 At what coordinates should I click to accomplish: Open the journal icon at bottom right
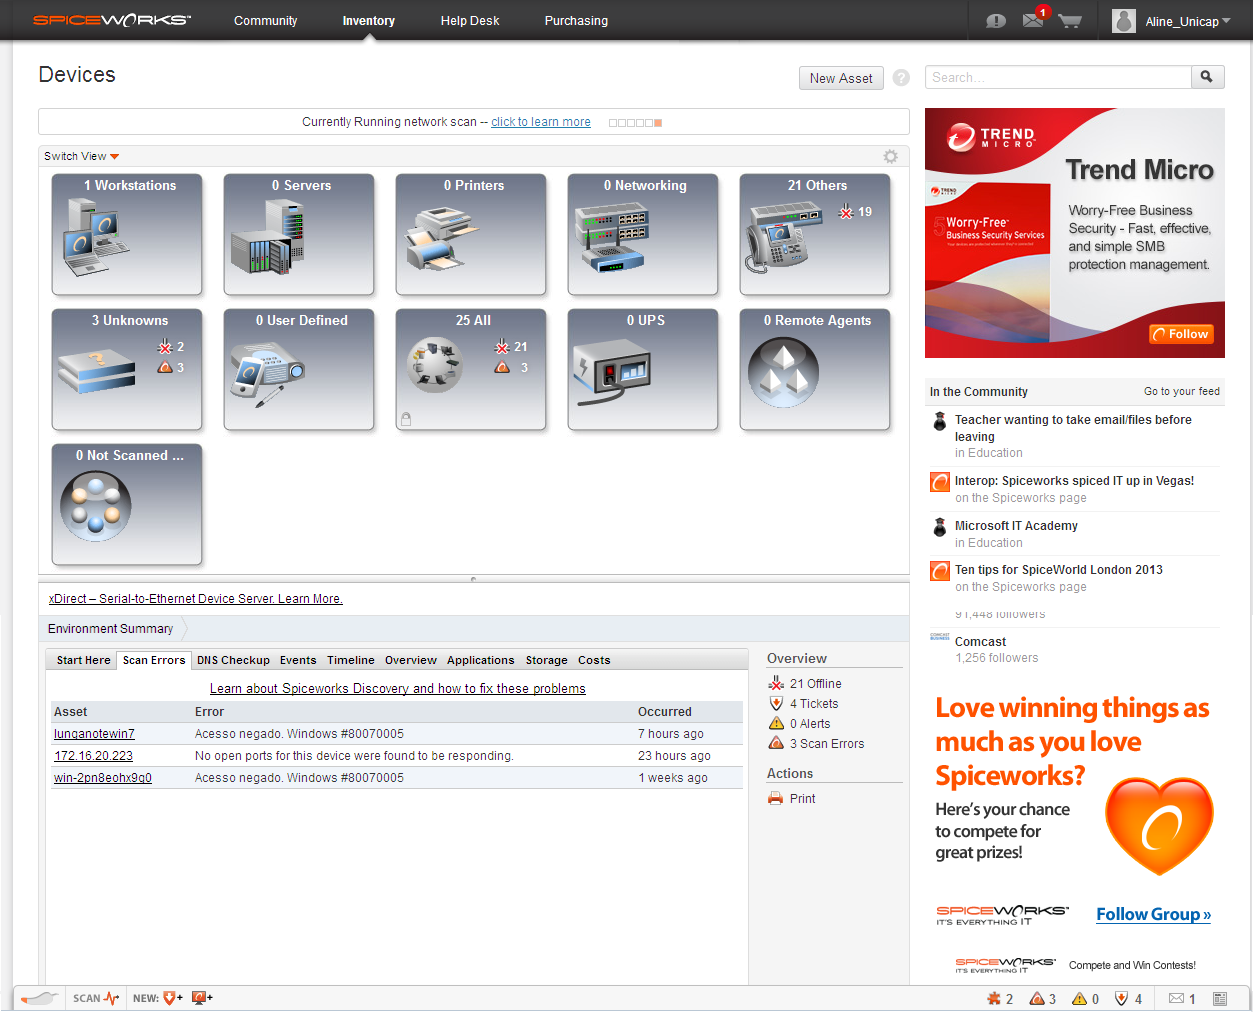tap(1220, 998)
